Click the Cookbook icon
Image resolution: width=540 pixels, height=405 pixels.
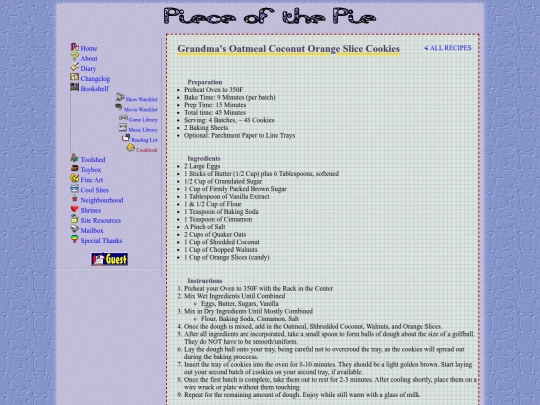(x=131, y=148)
